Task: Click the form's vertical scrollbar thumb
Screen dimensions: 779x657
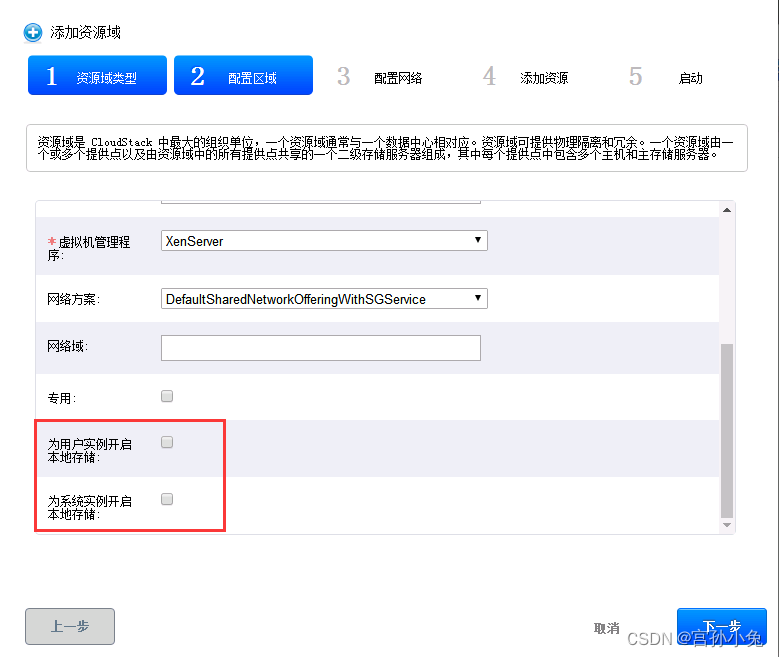Action: click(x=727, y=430)
